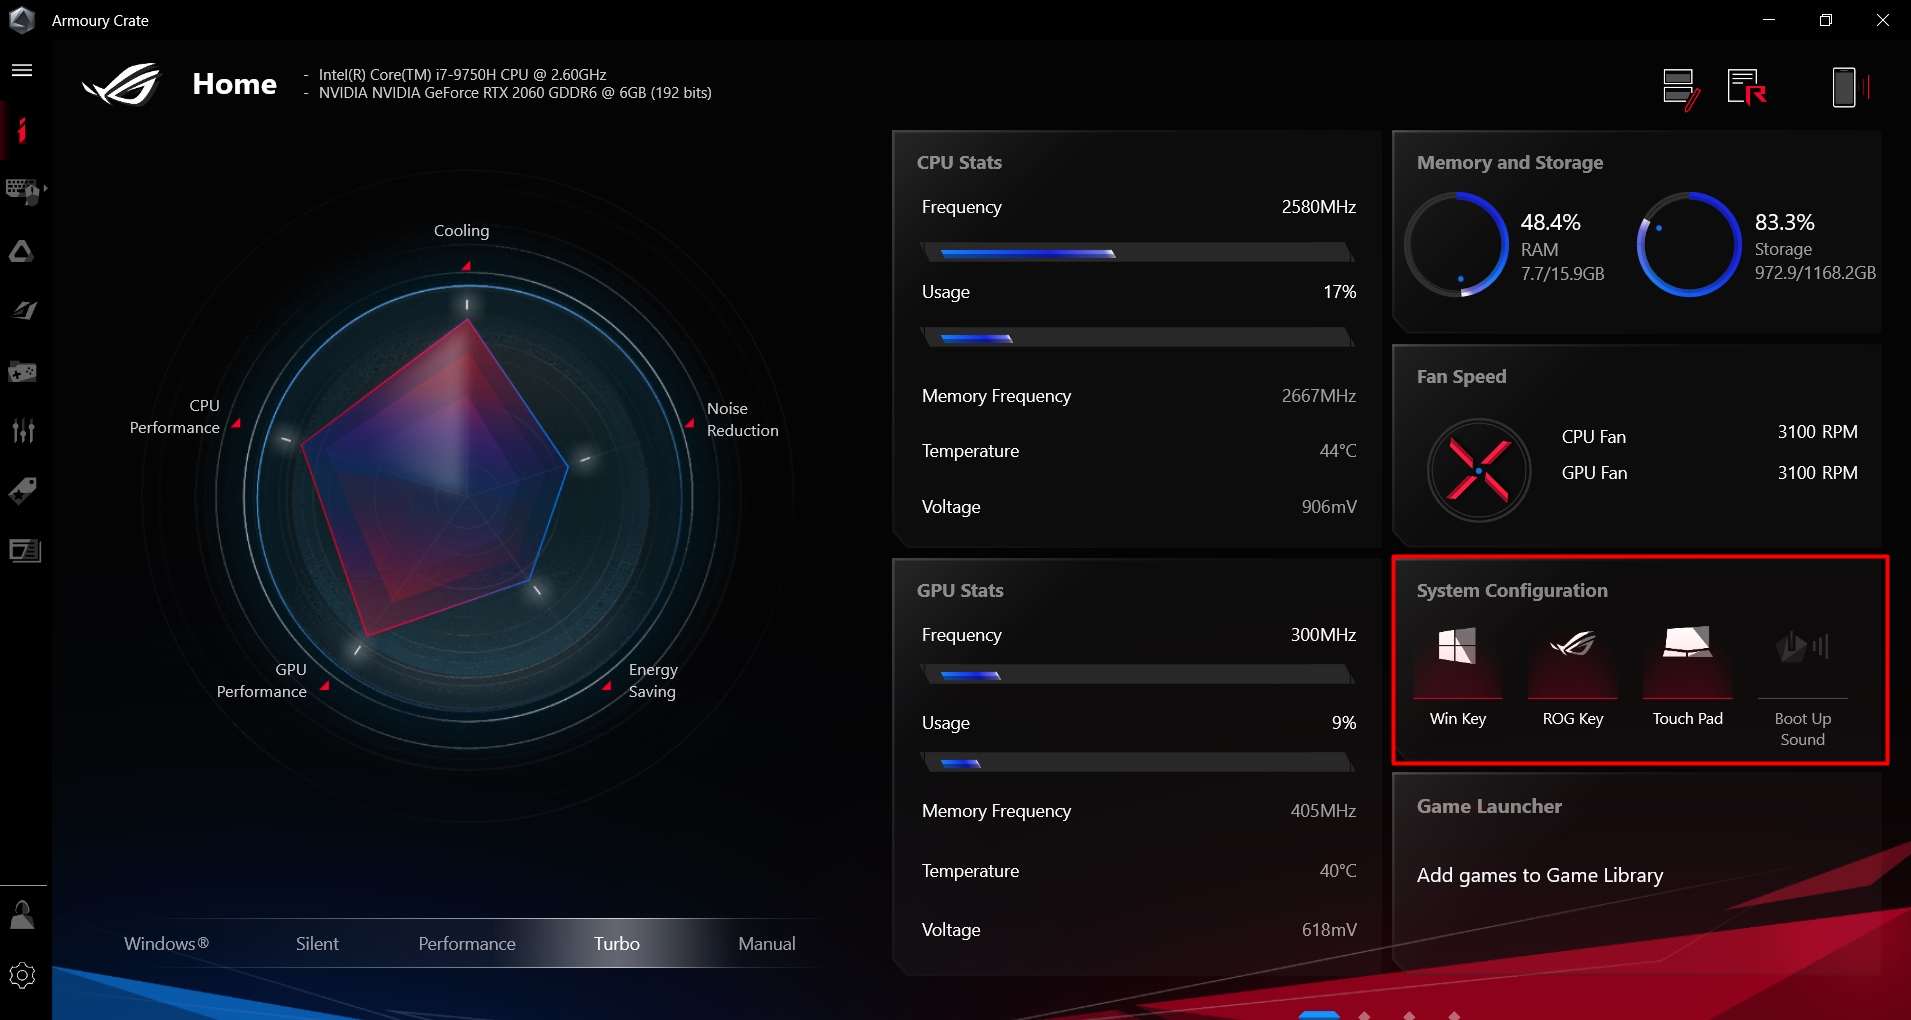
Task: Switch to the Silent performance mode tab
Action: (316, 943)
